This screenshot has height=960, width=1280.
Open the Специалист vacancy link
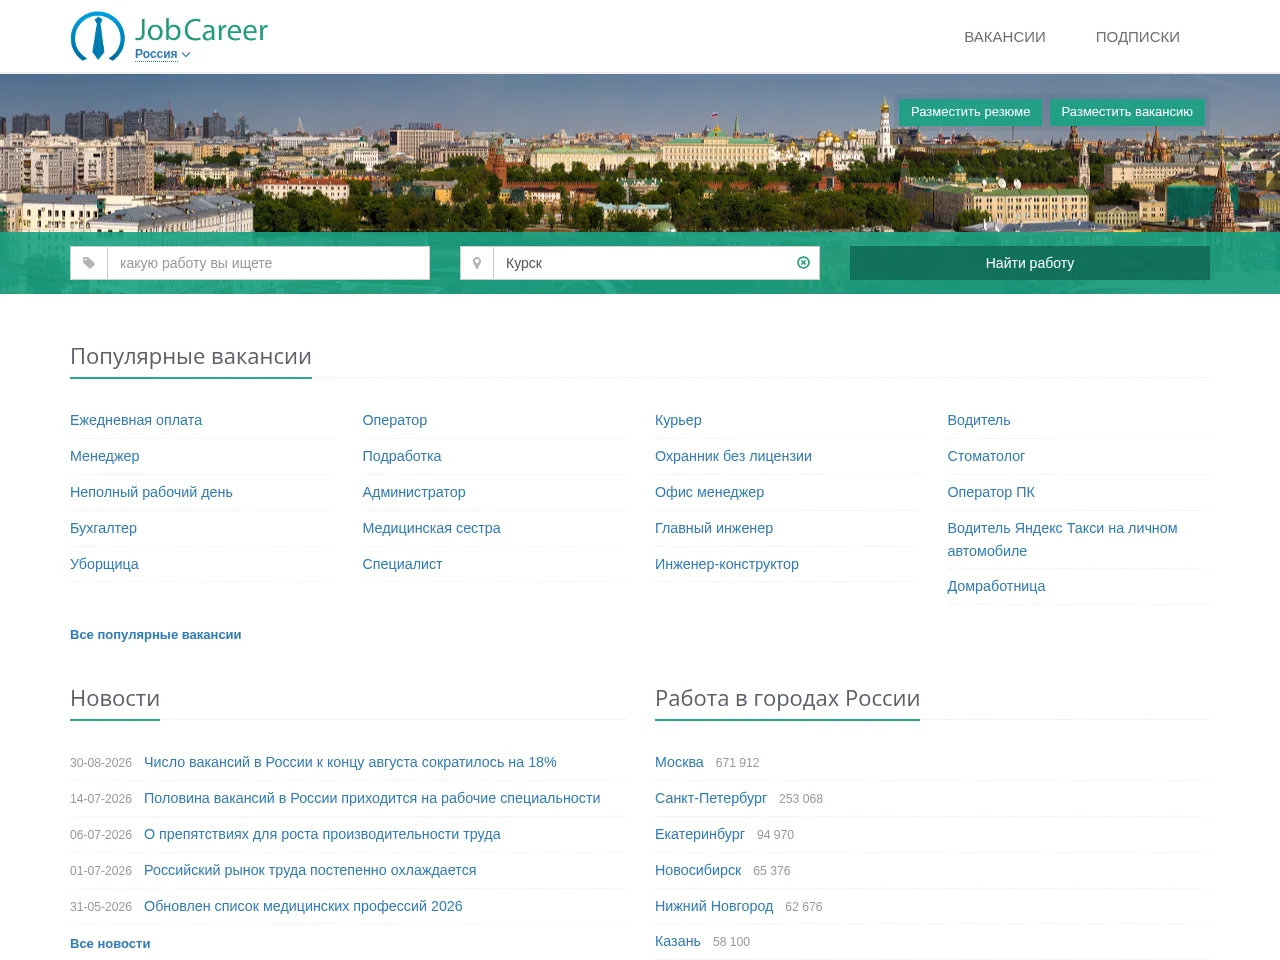(402, 564)
